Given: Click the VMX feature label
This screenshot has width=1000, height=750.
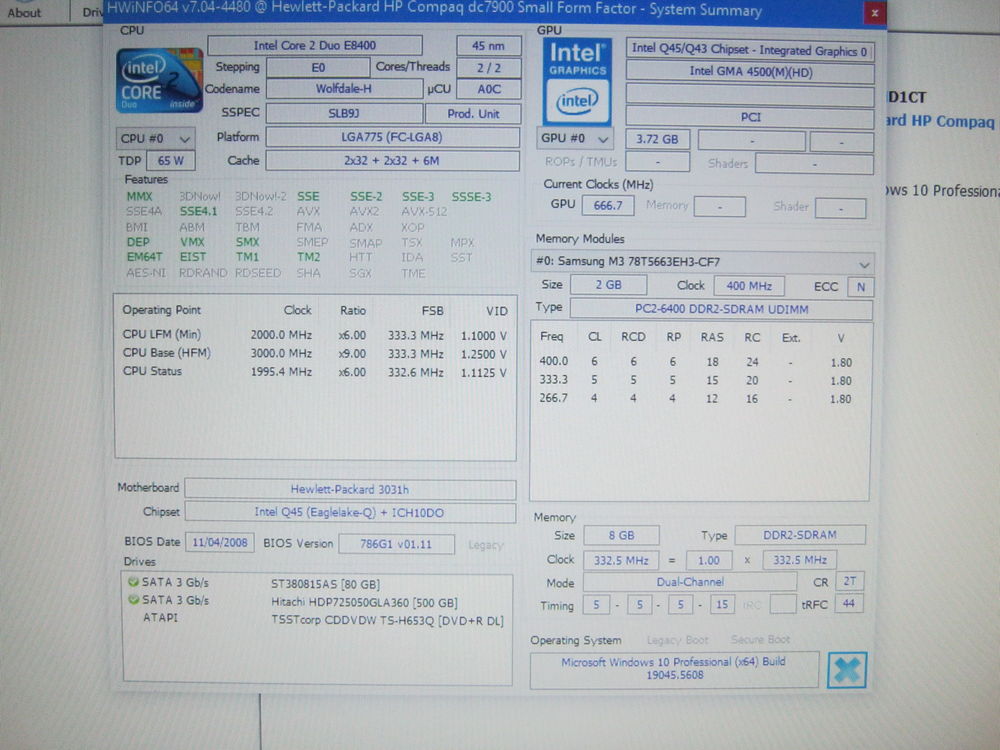Looking at the screenshot, I should tap(192, 242).
